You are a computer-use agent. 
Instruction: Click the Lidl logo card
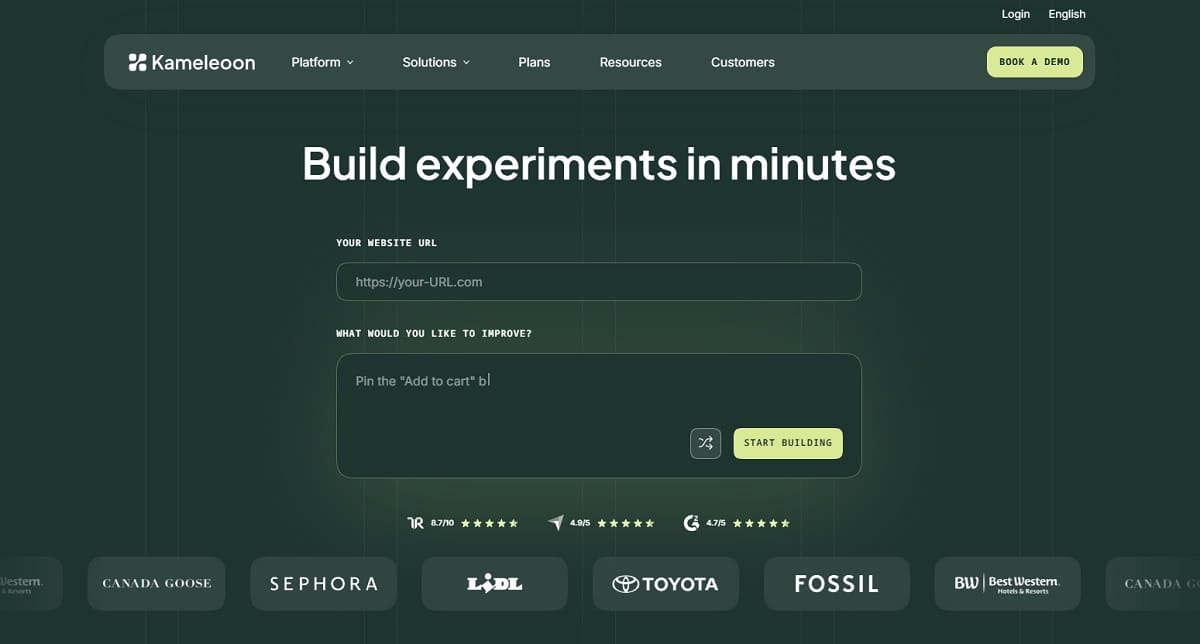coord(494,583)
